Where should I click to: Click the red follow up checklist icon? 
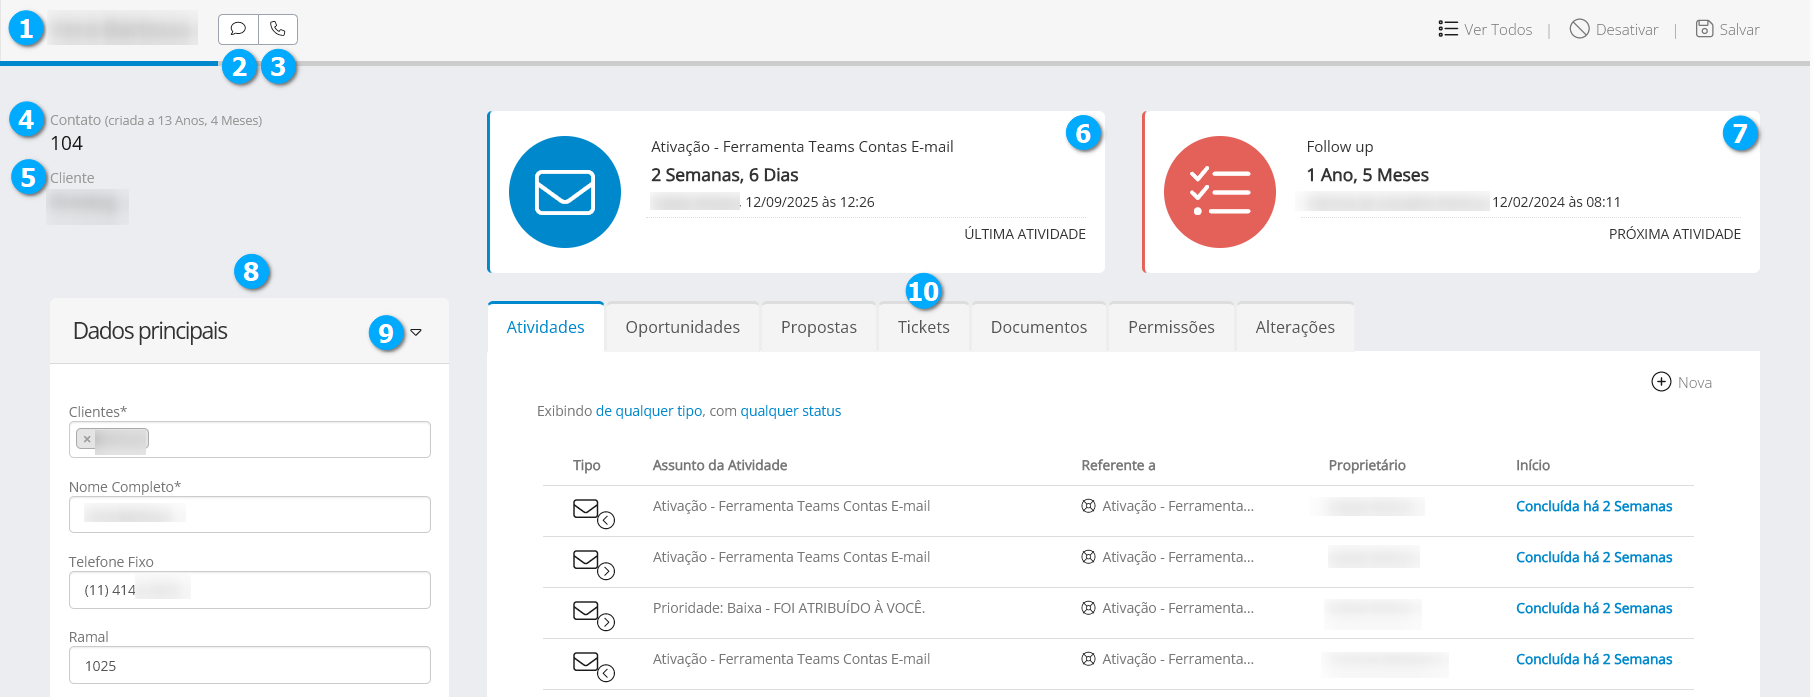click(x=1219, y=192)
